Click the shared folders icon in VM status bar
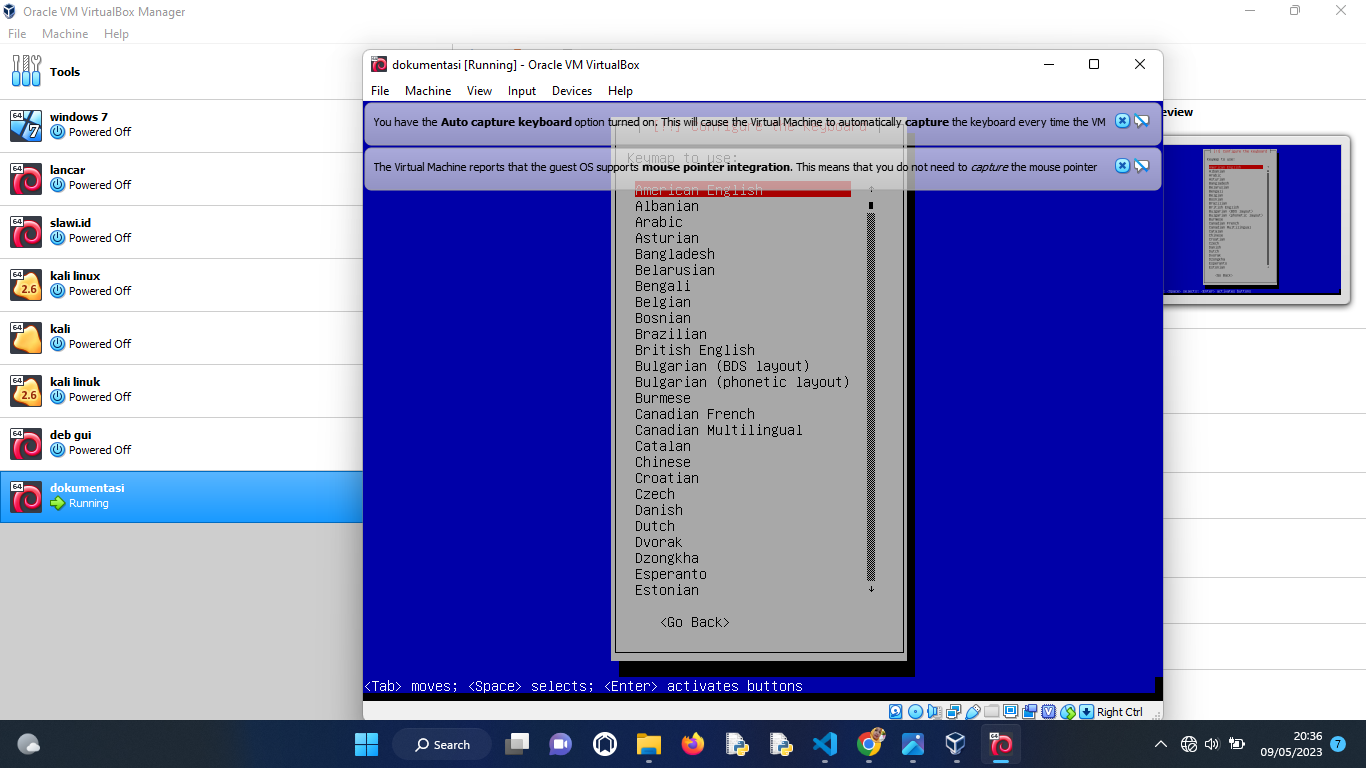 [x=992, y=712]
